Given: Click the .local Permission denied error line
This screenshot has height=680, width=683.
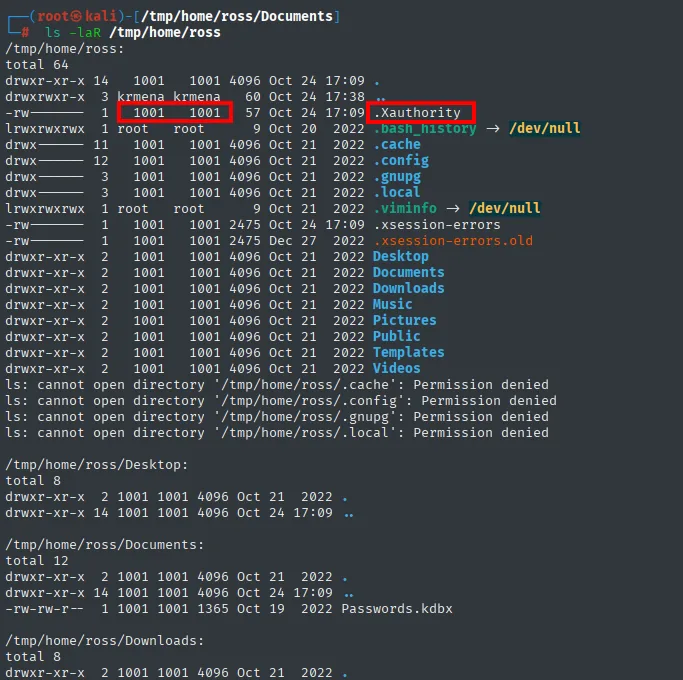Looking at the screenshot, I should (277, 433).
